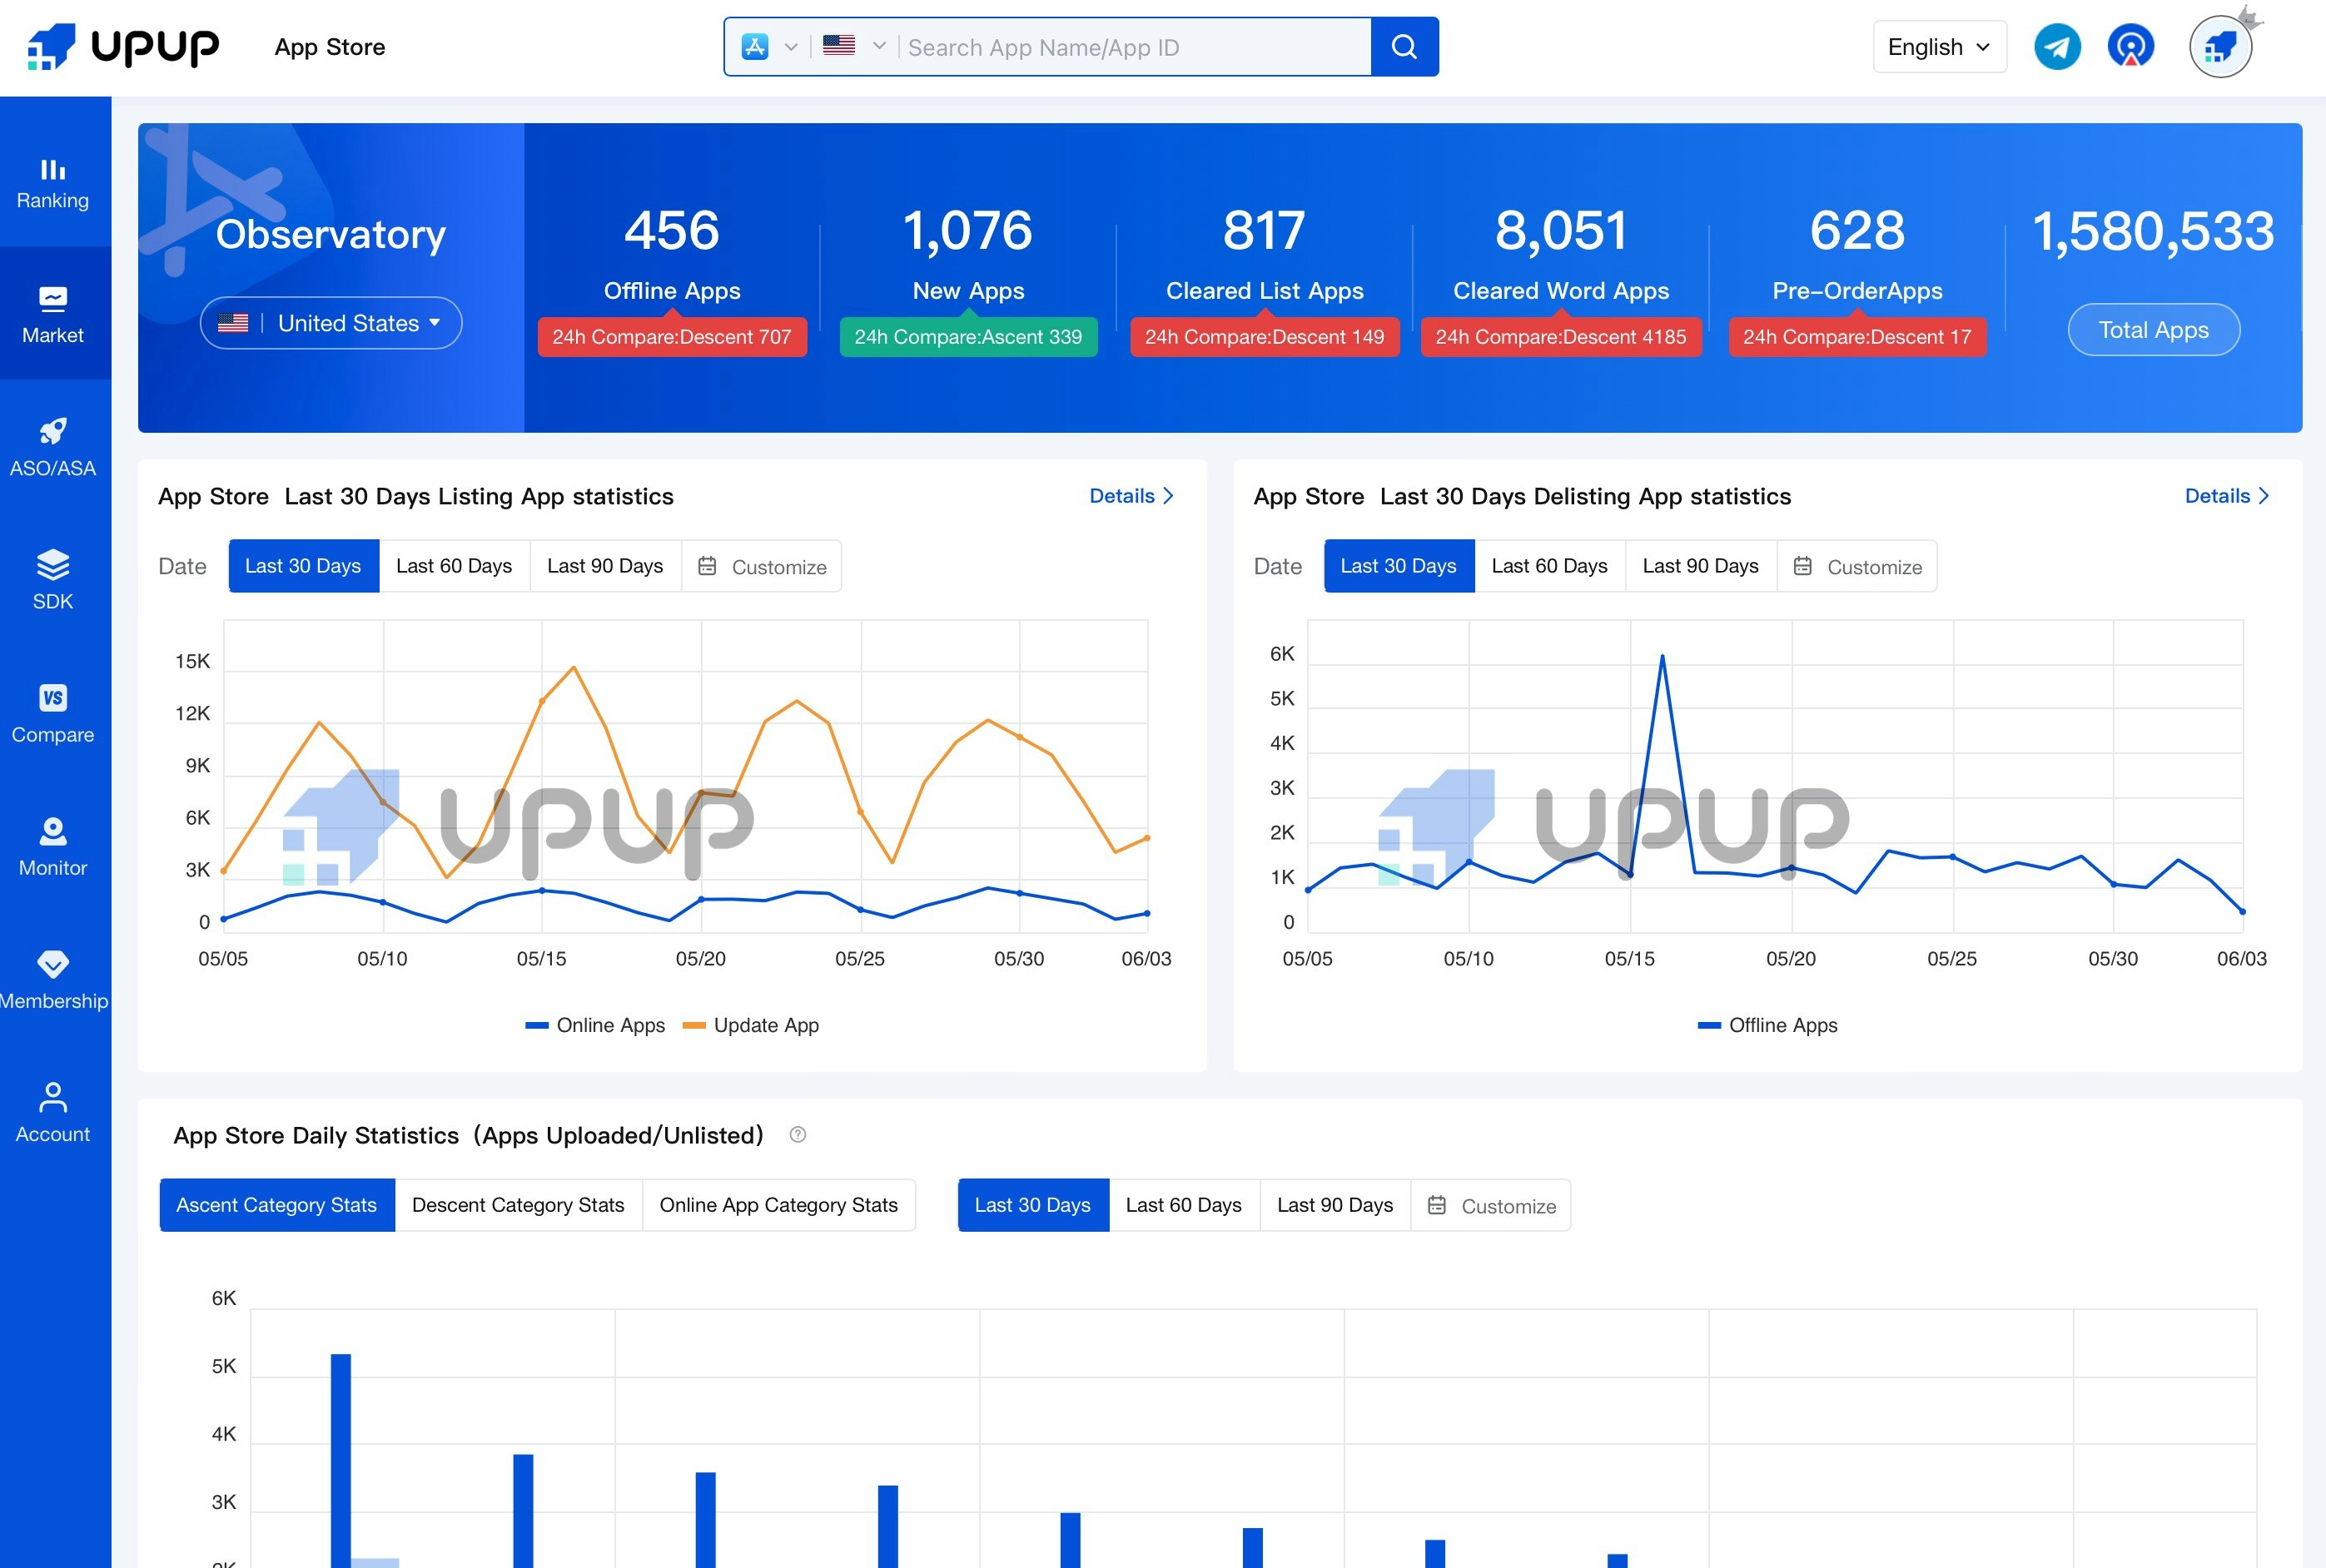Click the help icon beside Daily Statistics
Image resolution: width=2326 pixels, height=1568 pixels.
[798, 1135]
